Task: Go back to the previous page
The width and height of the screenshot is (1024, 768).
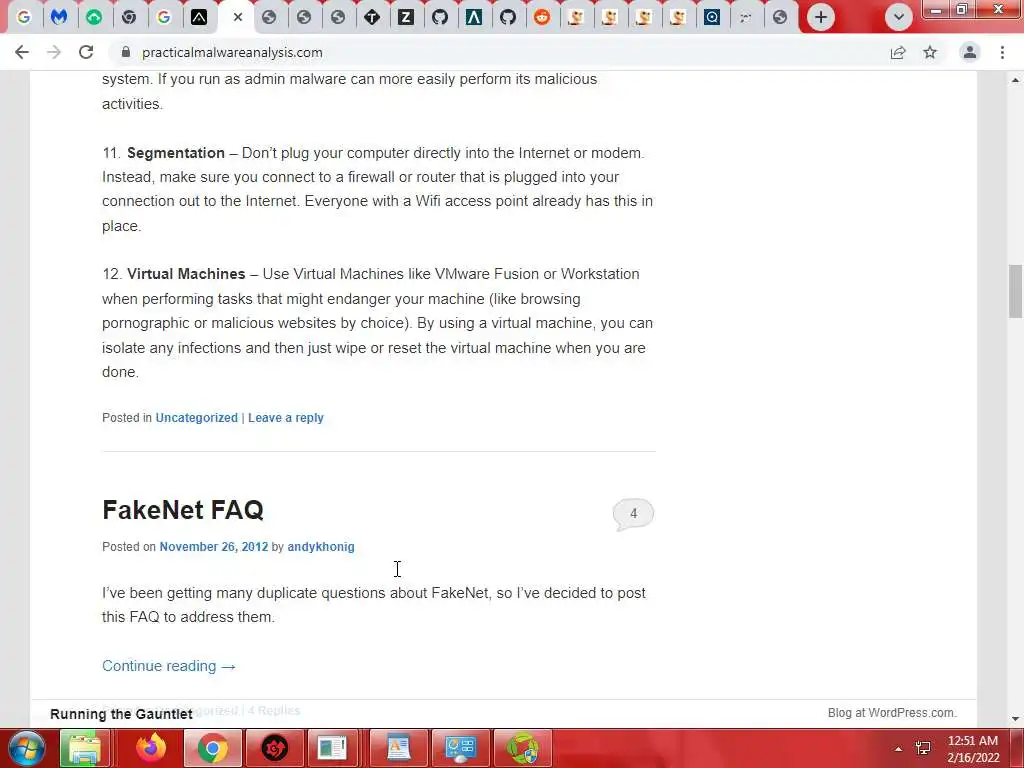Action: pos(22,52)
